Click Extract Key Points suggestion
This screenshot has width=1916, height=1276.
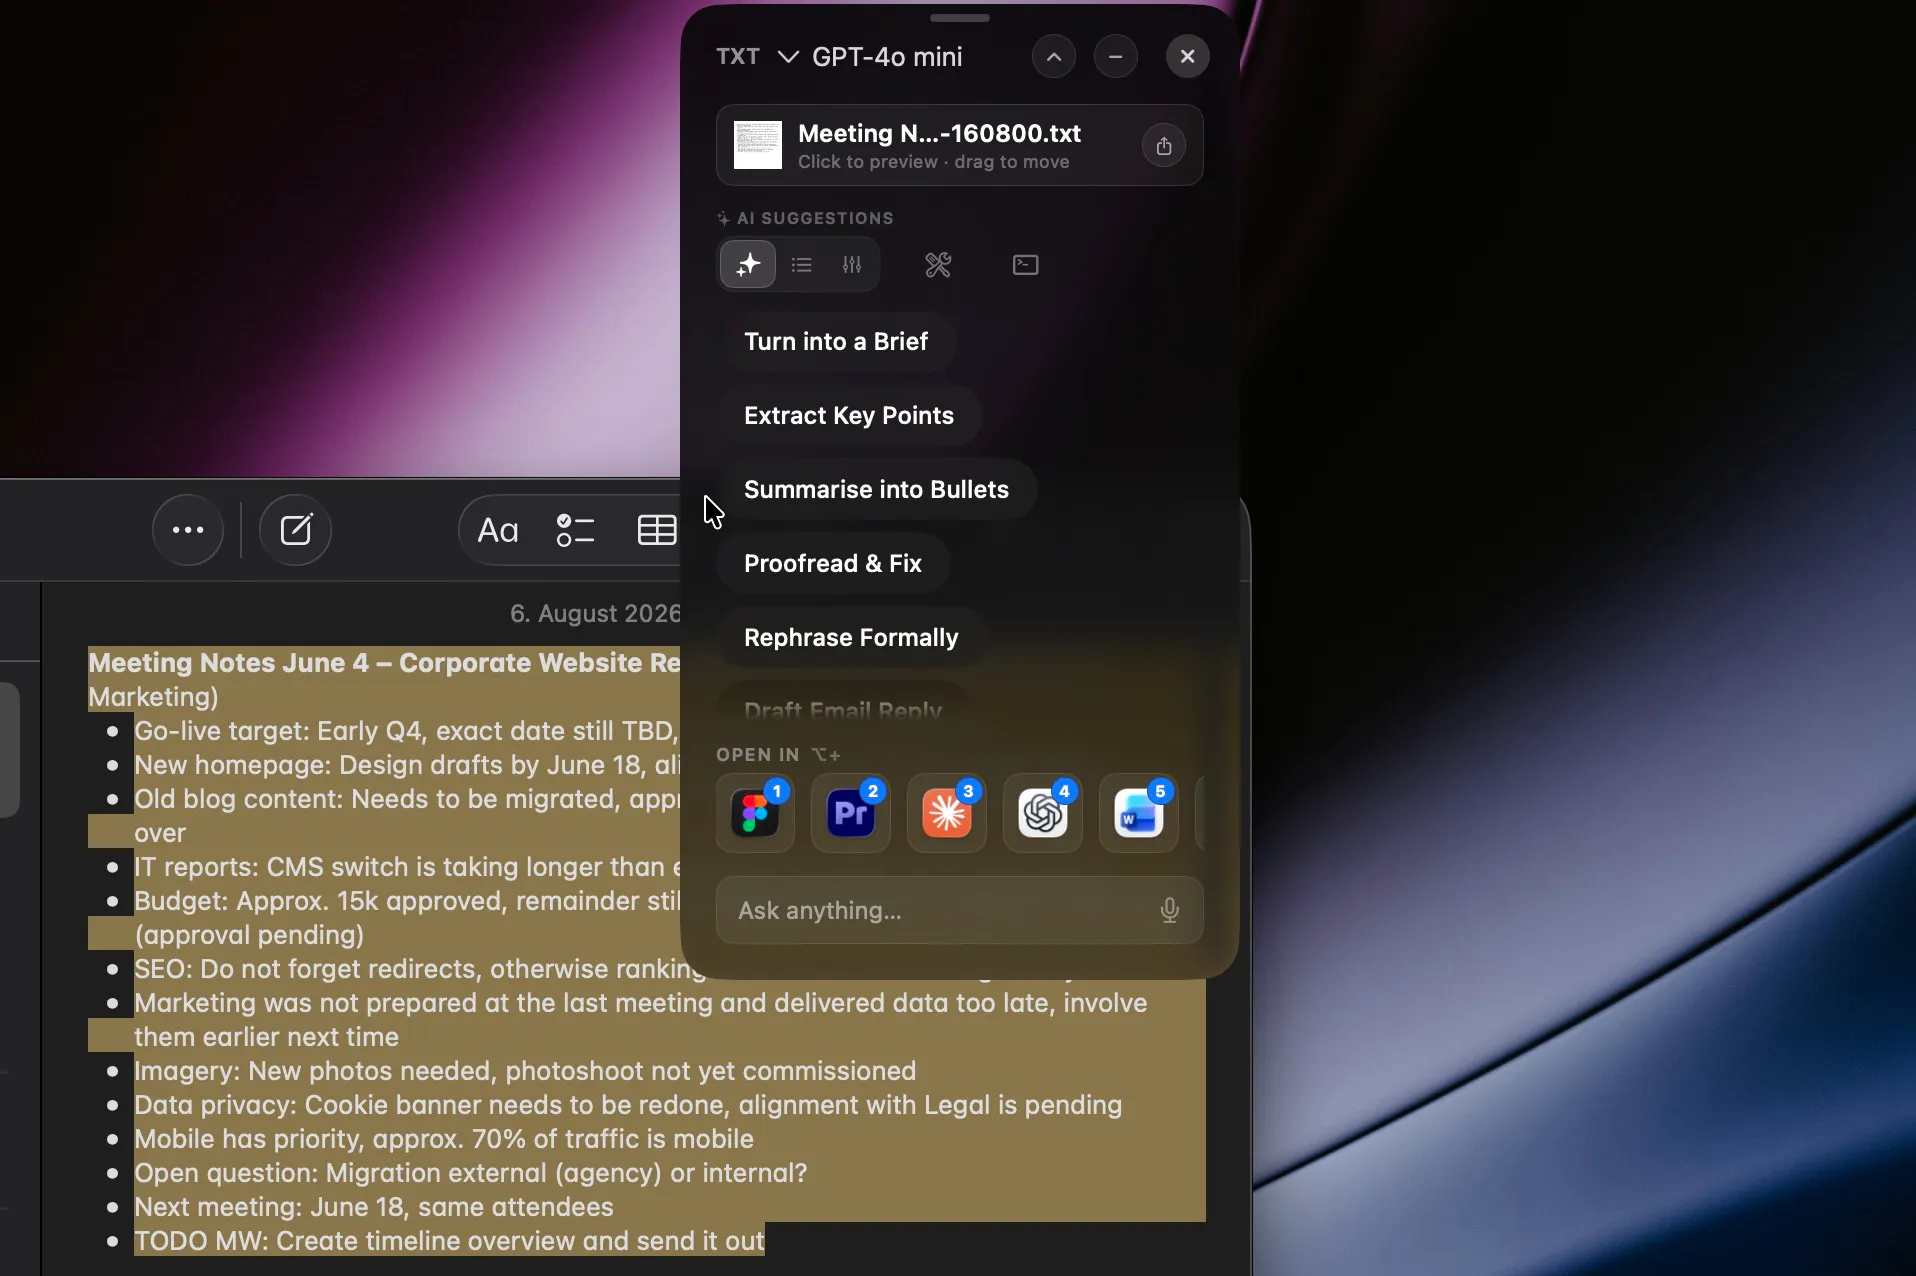click(x=849, y=416)
